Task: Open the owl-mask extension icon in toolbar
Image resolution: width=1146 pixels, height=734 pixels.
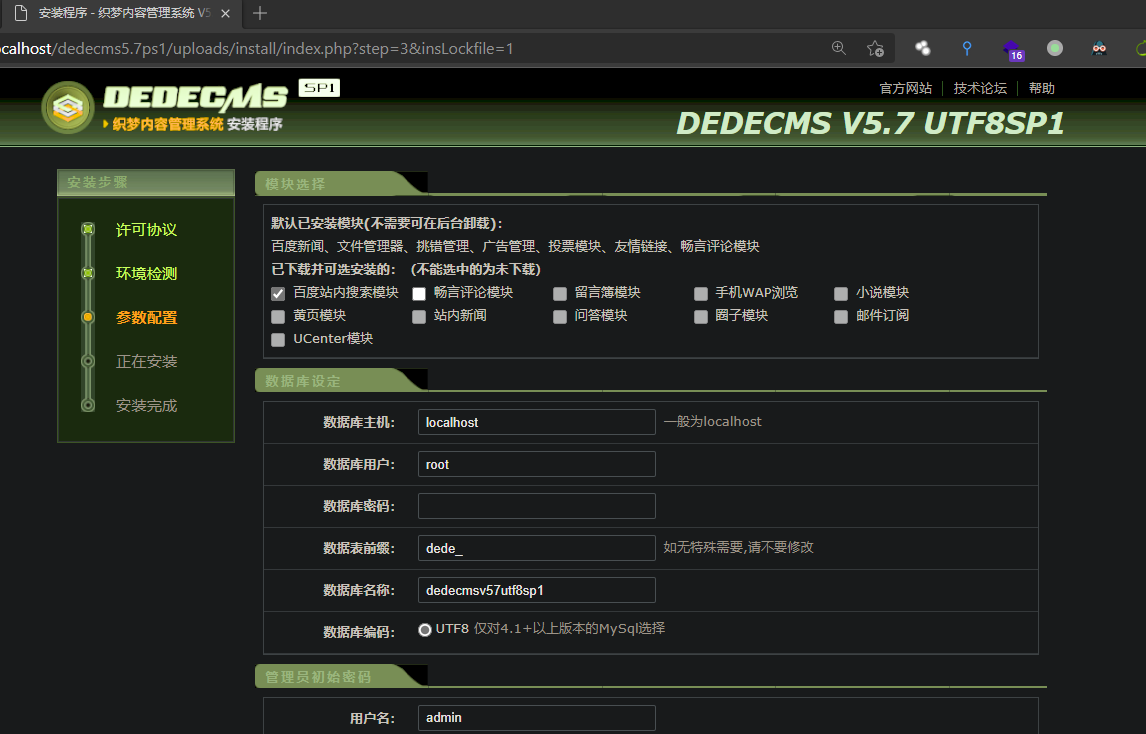Action: (1099, 47)
